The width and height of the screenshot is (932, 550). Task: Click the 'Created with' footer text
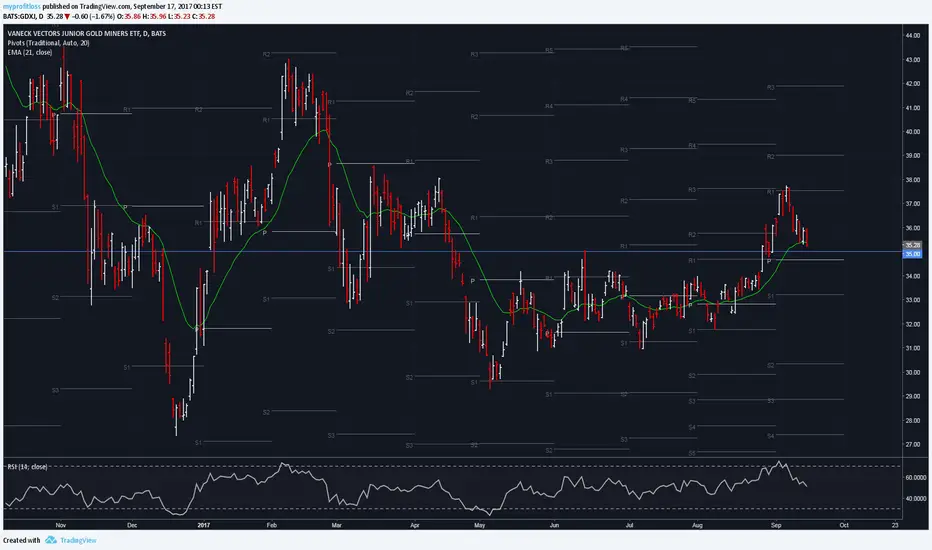pyautogui.click(x=21, y=540)
